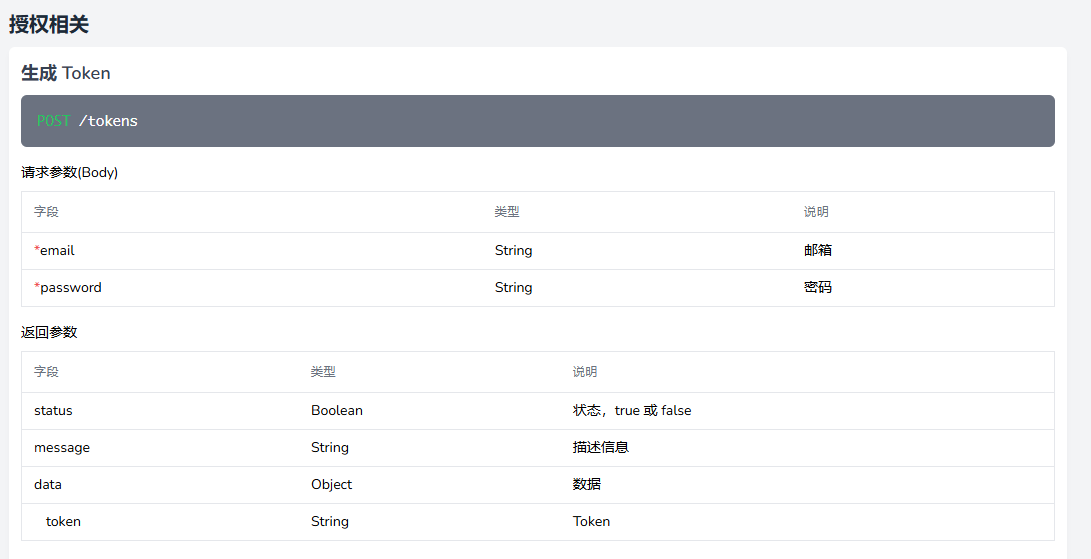Viewport: 1091px width, 559px height.
Task: Click the 状态，true 或 false description
Action: 632,411
